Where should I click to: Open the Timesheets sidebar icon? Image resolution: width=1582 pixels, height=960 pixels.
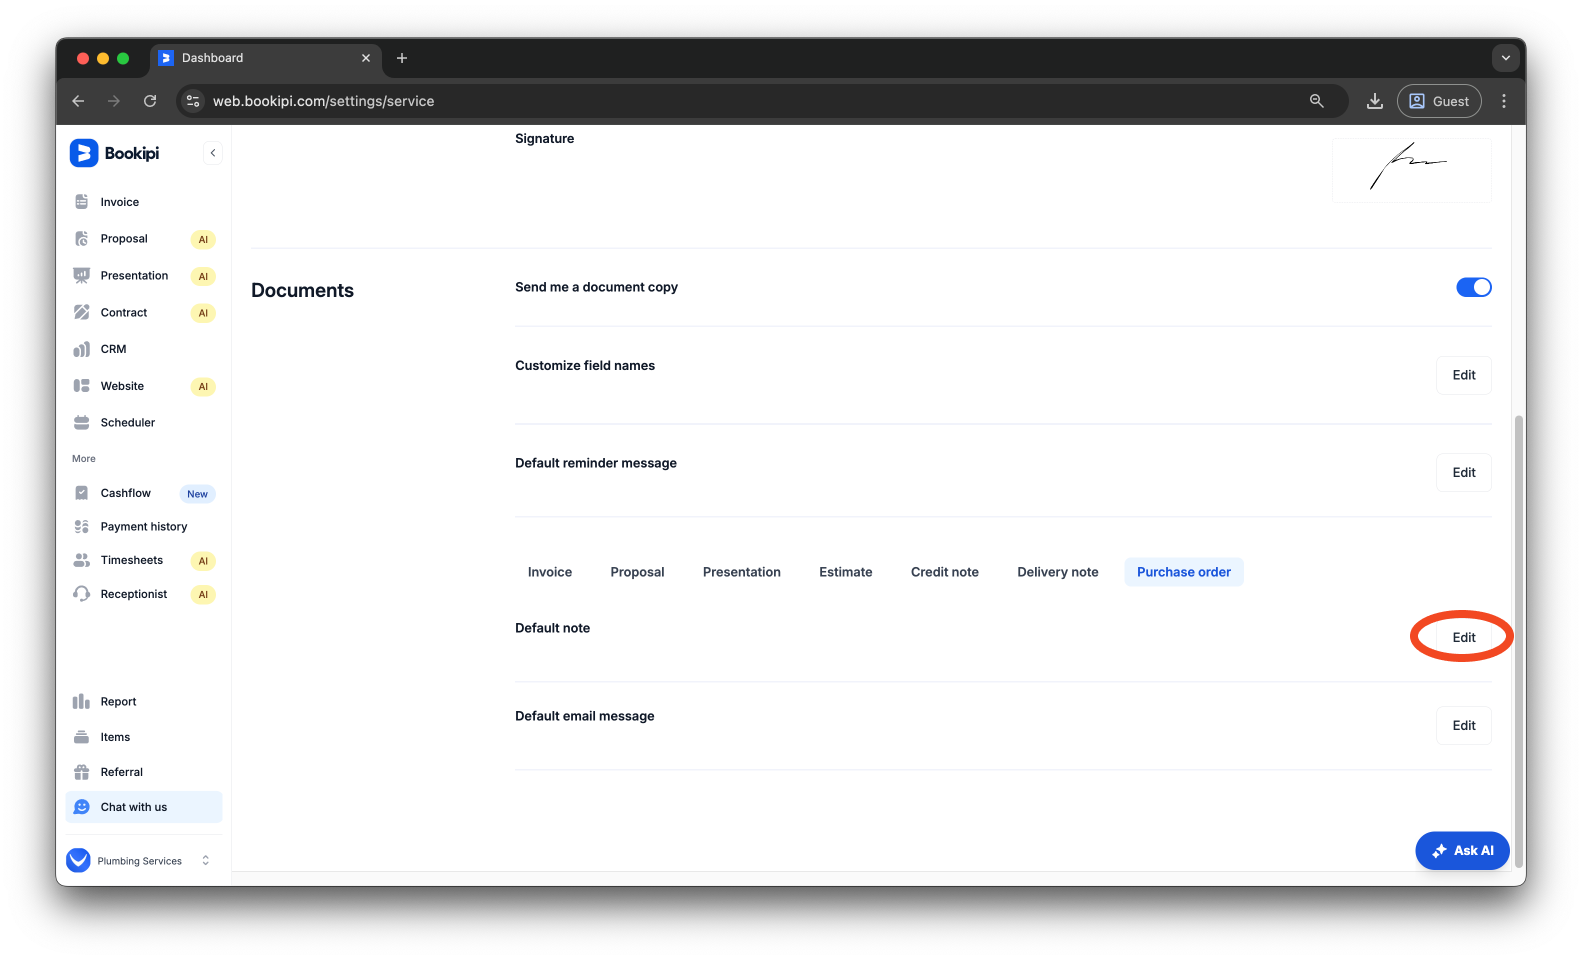[x=82, y=561]
